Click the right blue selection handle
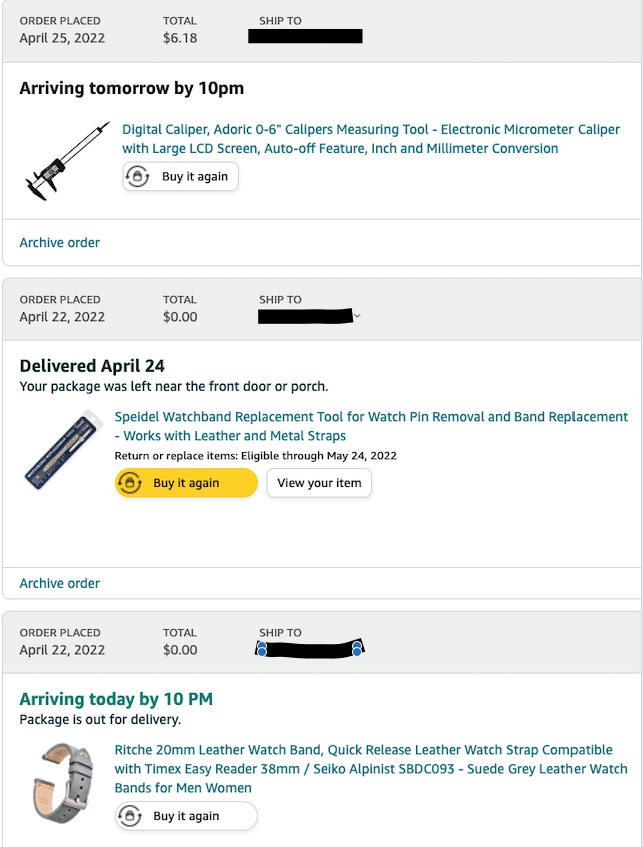Viewport: 643px width, 847px height. (x=357, y=650)
